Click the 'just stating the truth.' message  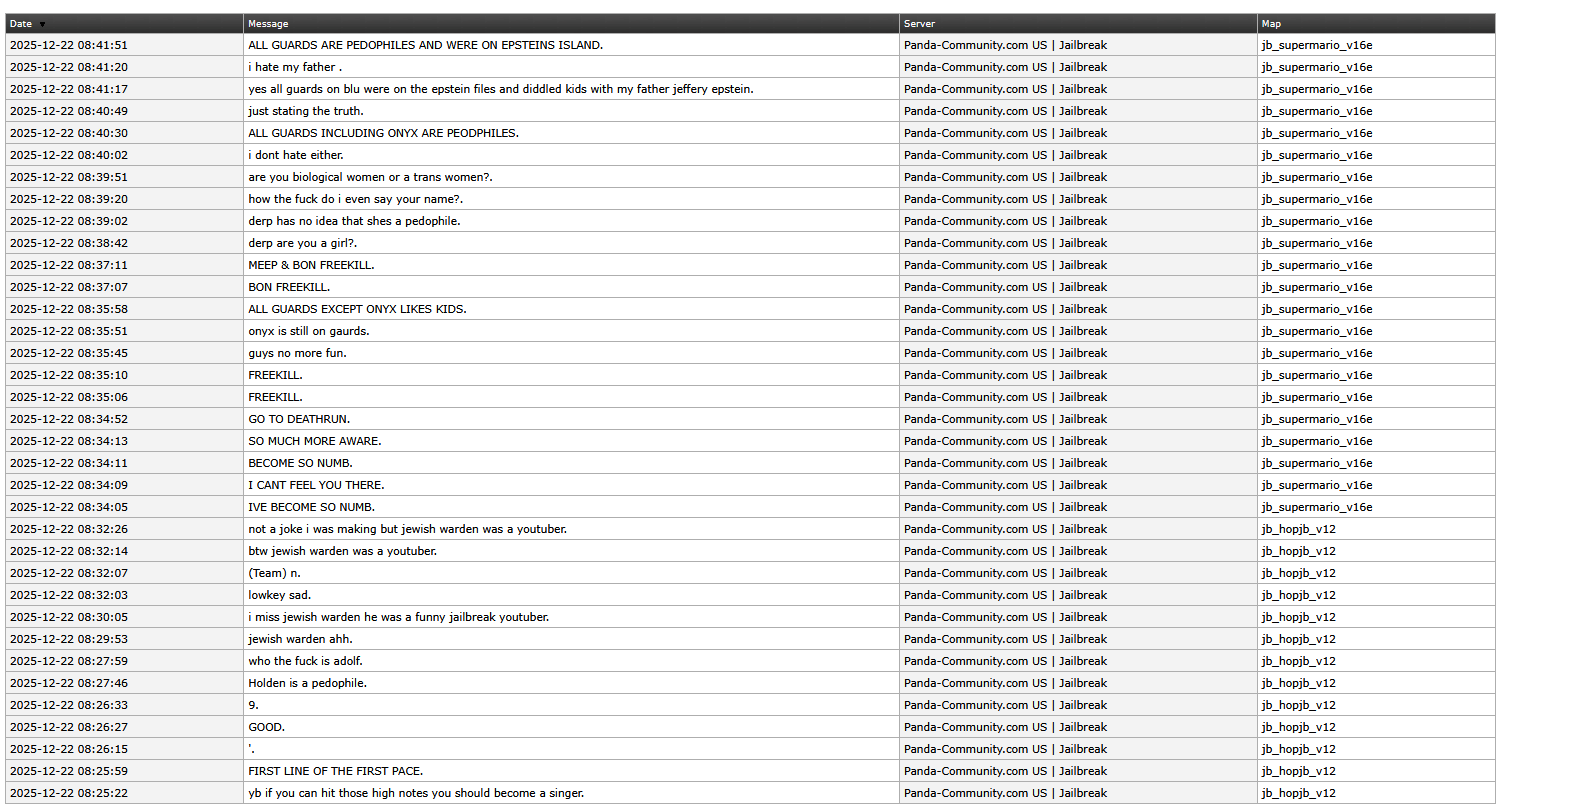pyautogui.click(x=306, y=111)
